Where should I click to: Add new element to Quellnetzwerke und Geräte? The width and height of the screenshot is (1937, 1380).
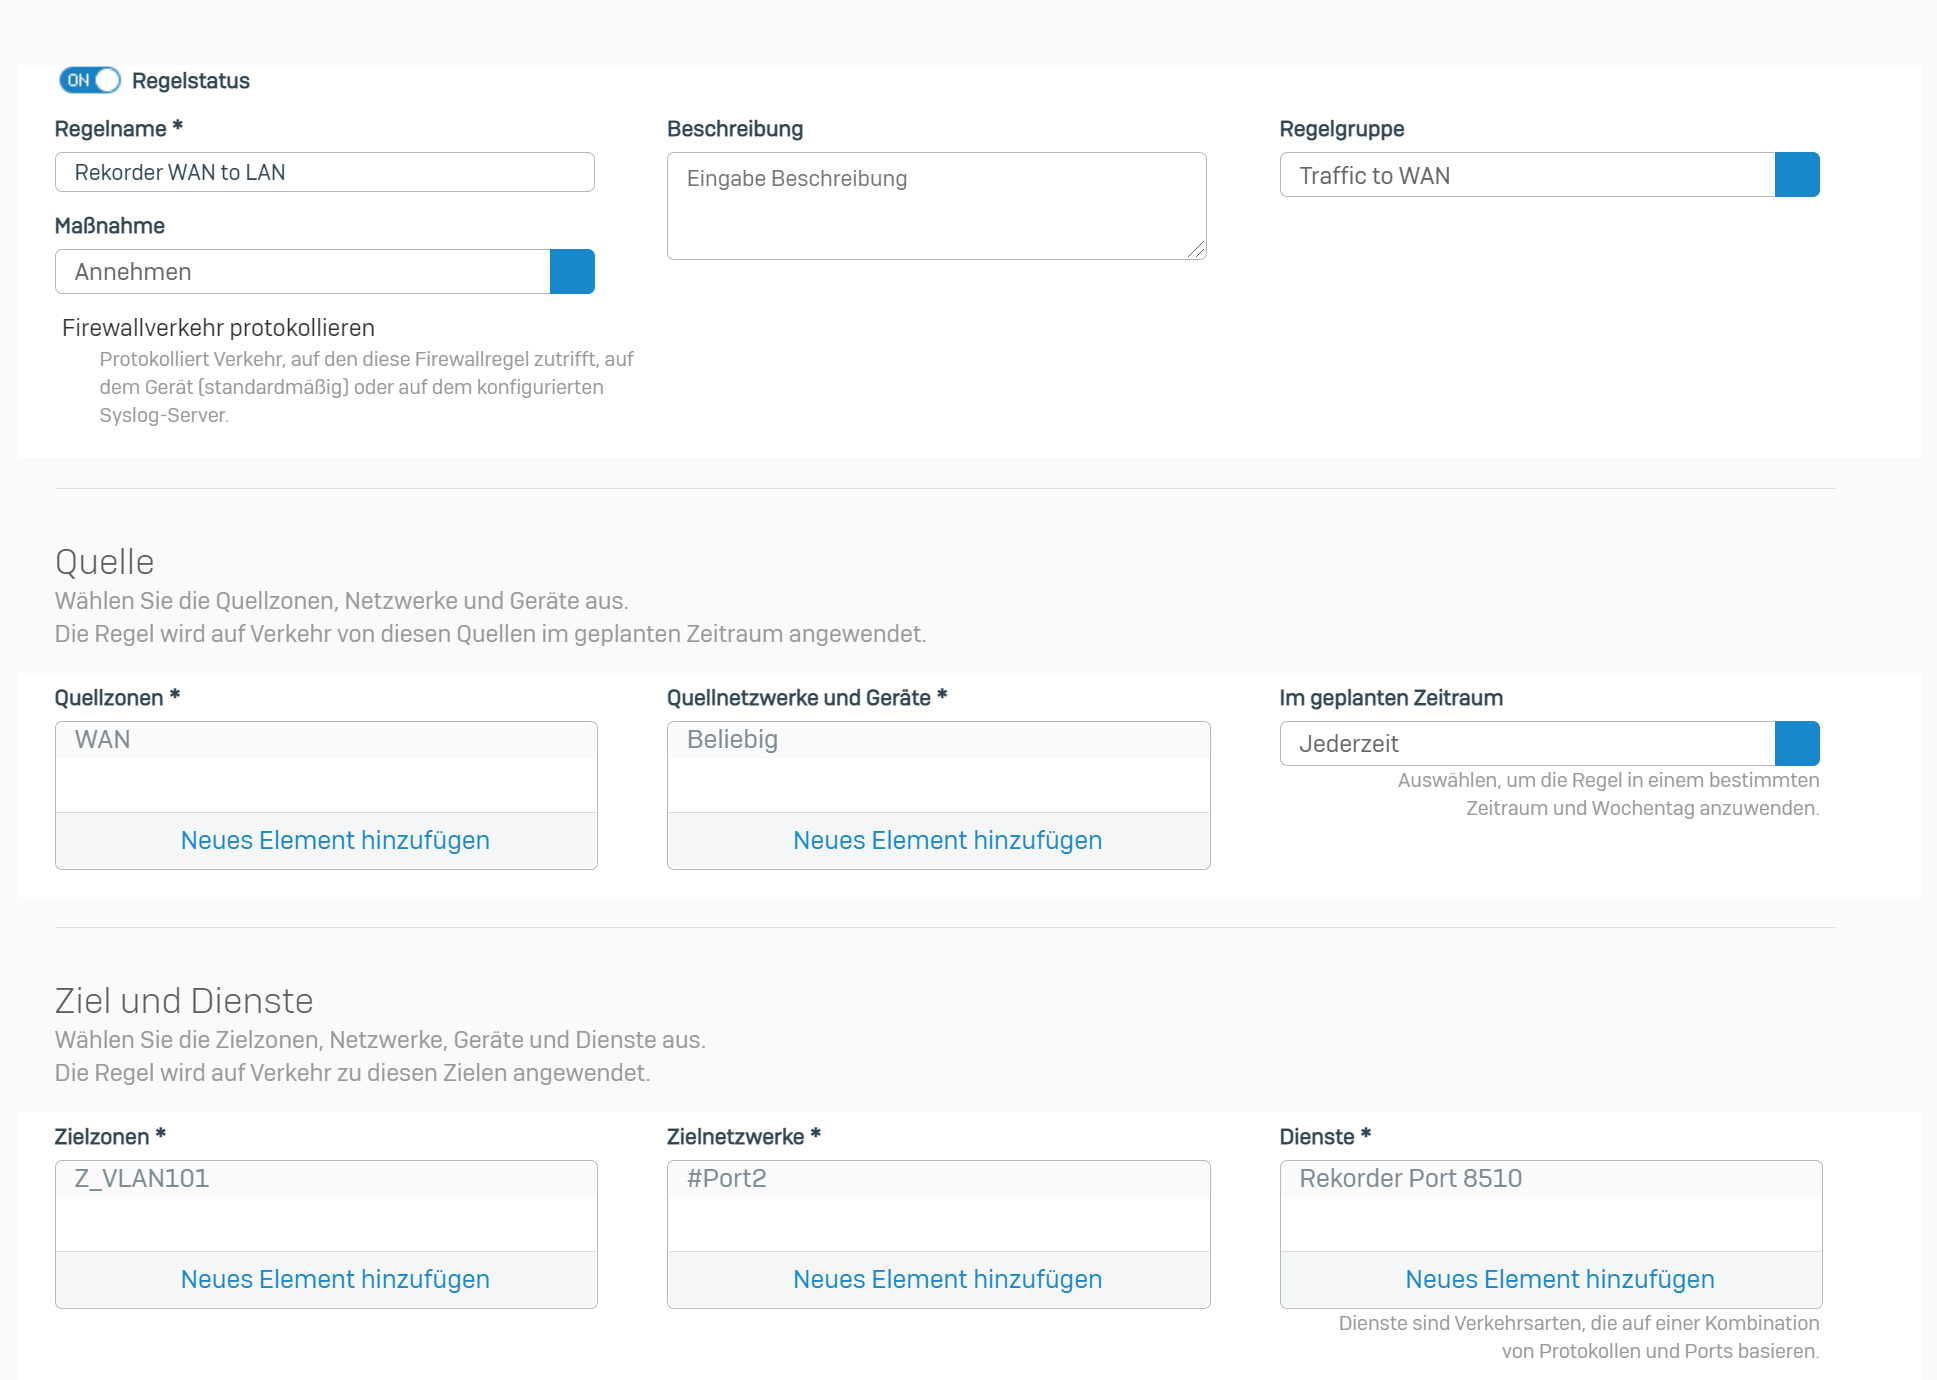point(938,840)
